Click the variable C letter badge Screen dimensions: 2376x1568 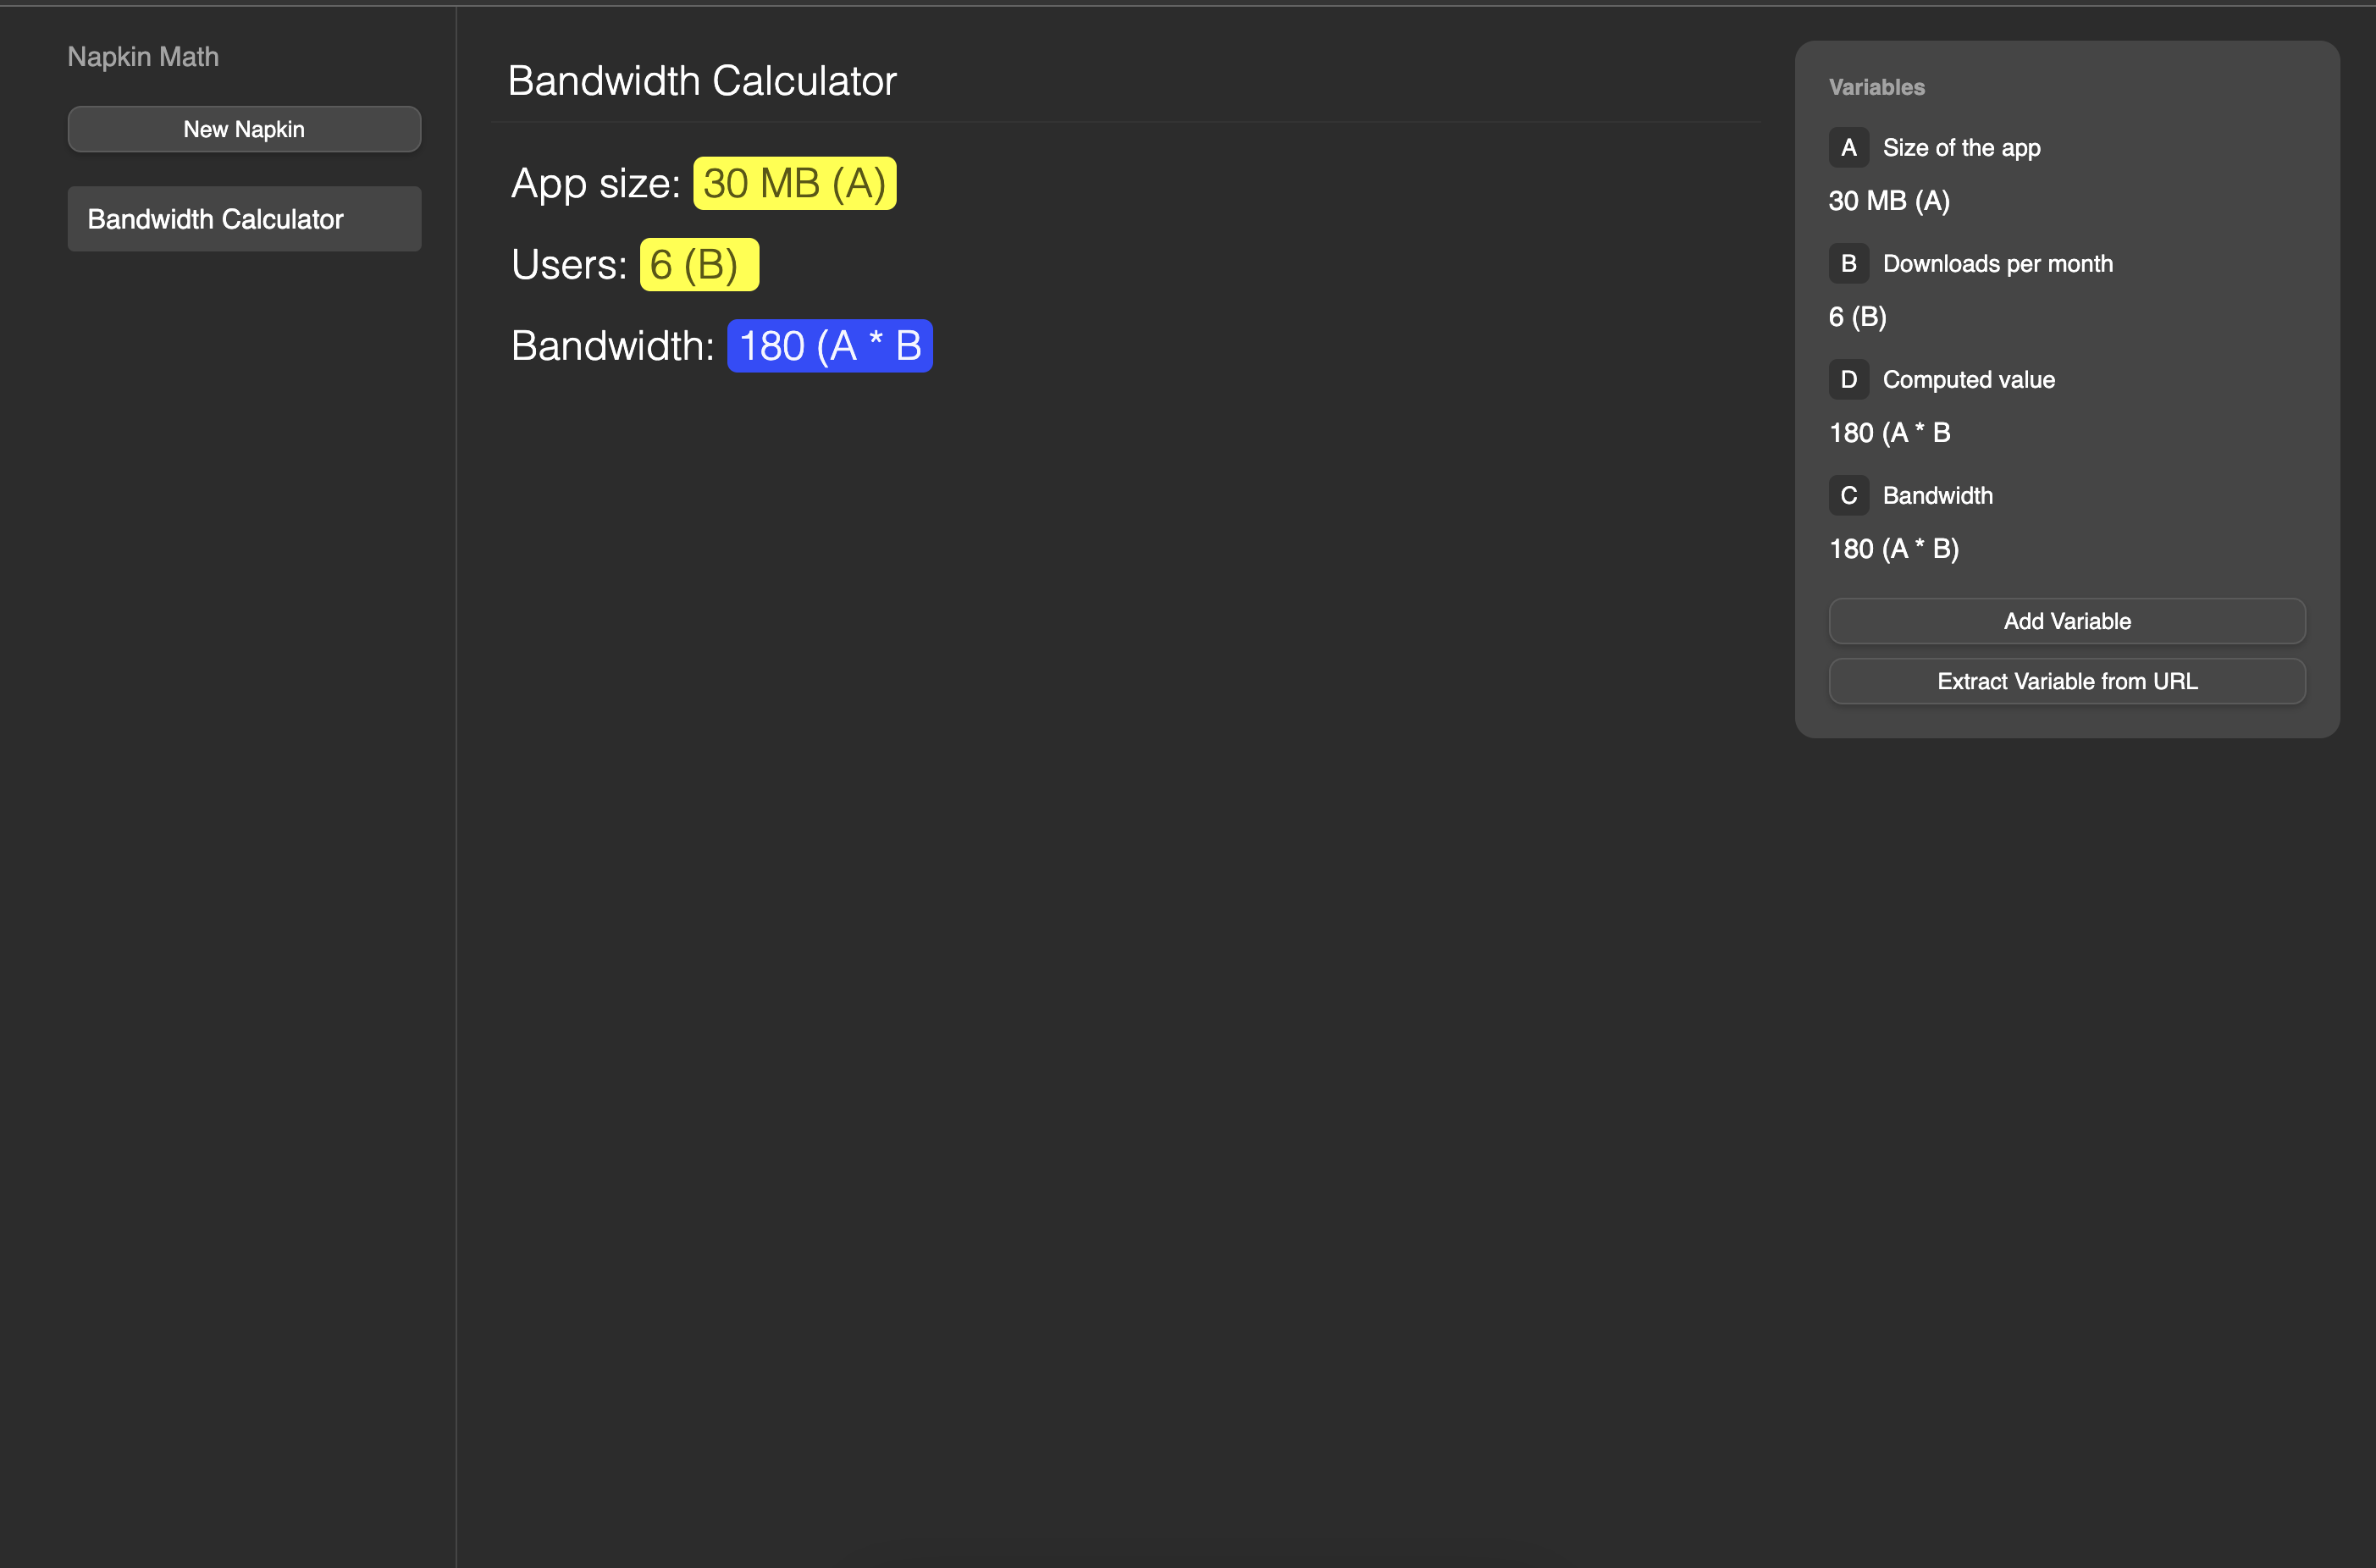pos(1848,495)
